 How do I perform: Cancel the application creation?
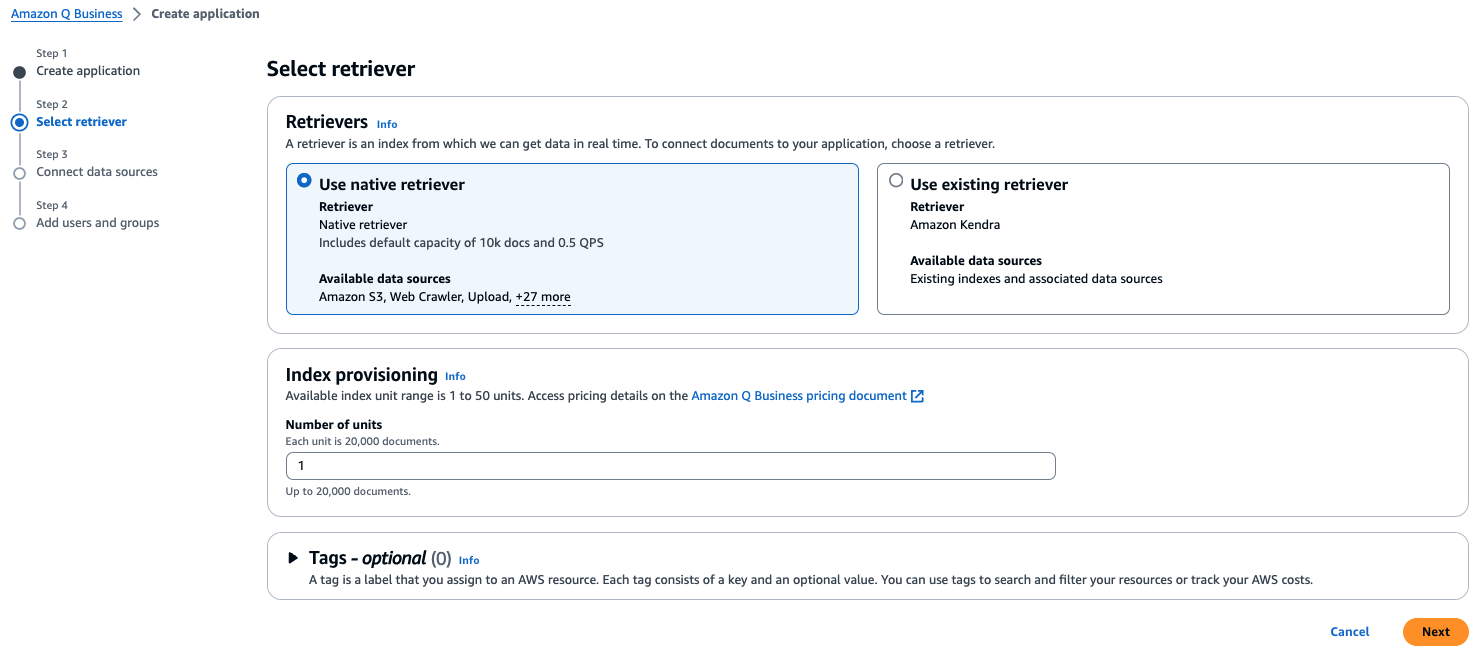(1350, 632)
